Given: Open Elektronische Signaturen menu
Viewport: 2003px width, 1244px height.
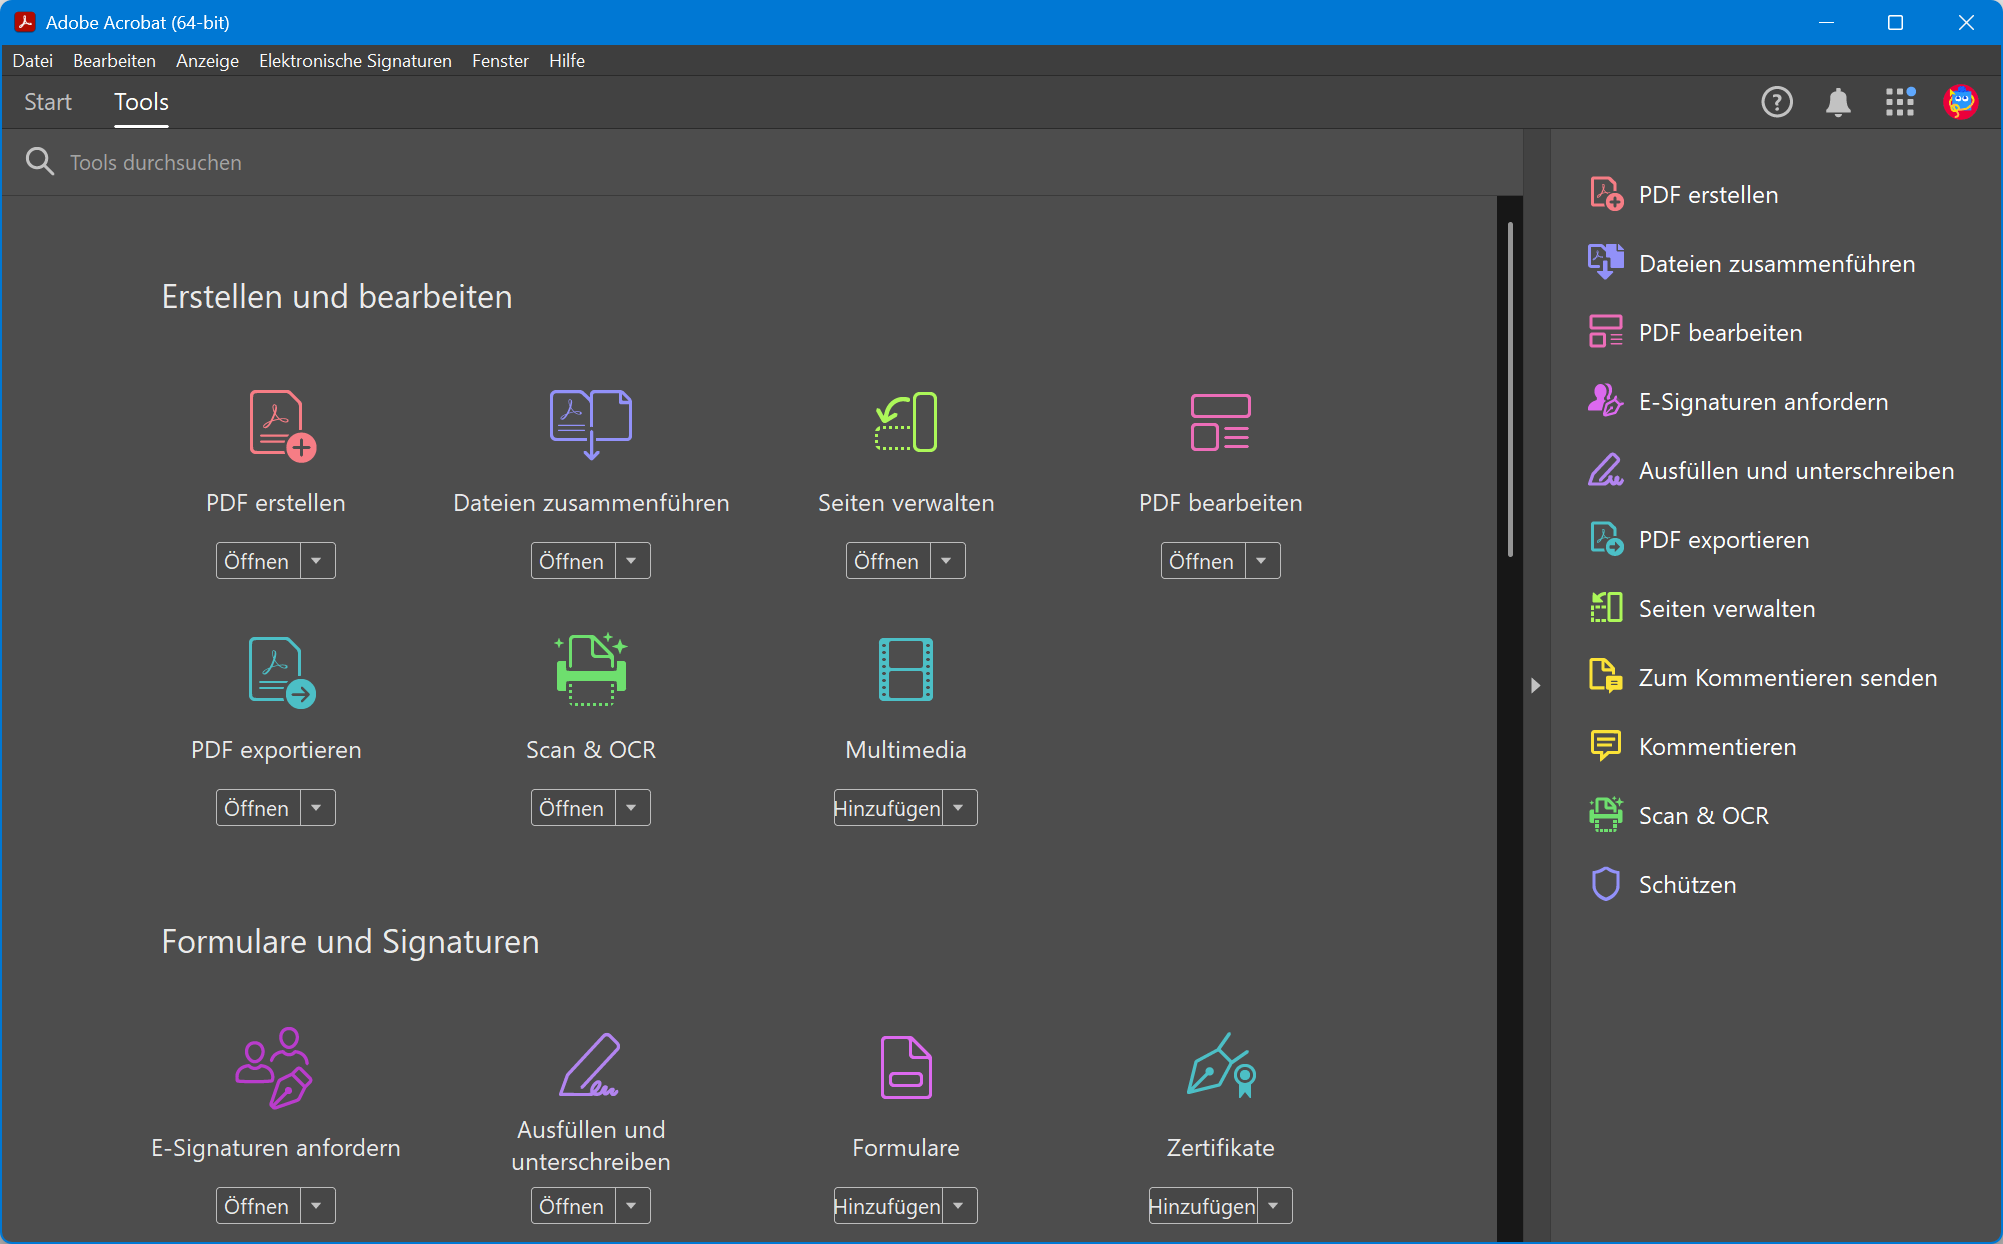Looking at the screenshot, I should pyautogui.click(x=355, y=61).
